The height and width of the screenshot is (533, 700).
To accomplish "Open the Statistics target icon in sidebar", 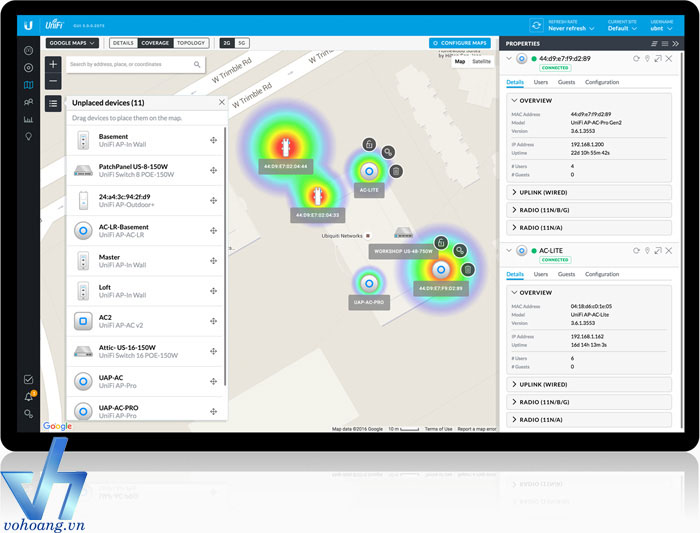I will pyautogui.click(x=29, y=67).
